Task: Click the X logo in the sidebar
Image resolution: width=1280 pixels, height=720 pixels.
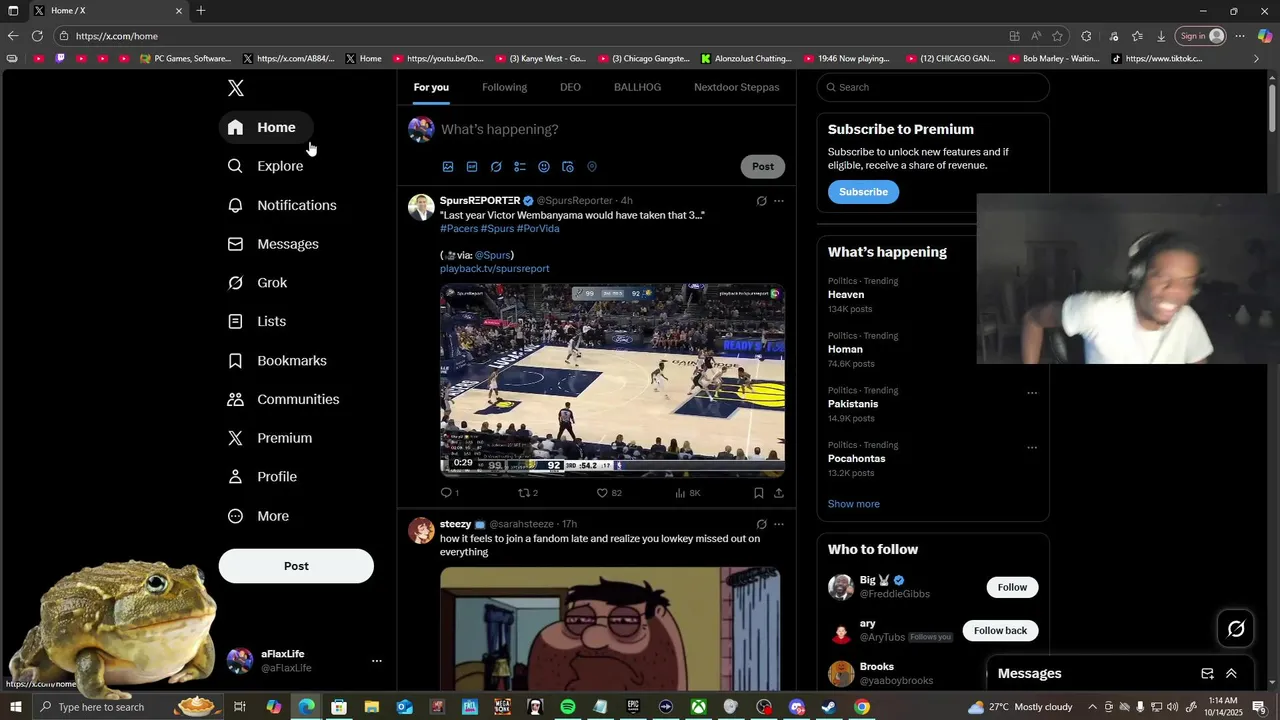Action: [235, 88]
